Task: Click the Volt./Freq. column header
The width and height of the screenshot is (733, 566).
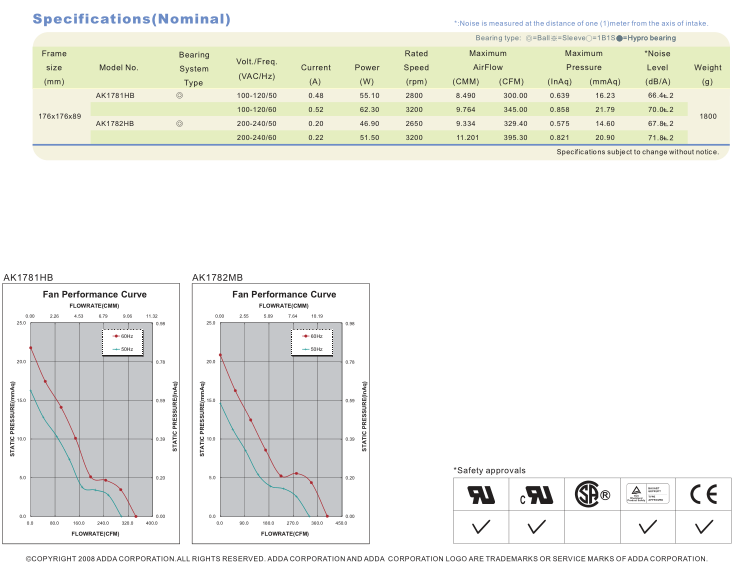Action: pos(257,69)
